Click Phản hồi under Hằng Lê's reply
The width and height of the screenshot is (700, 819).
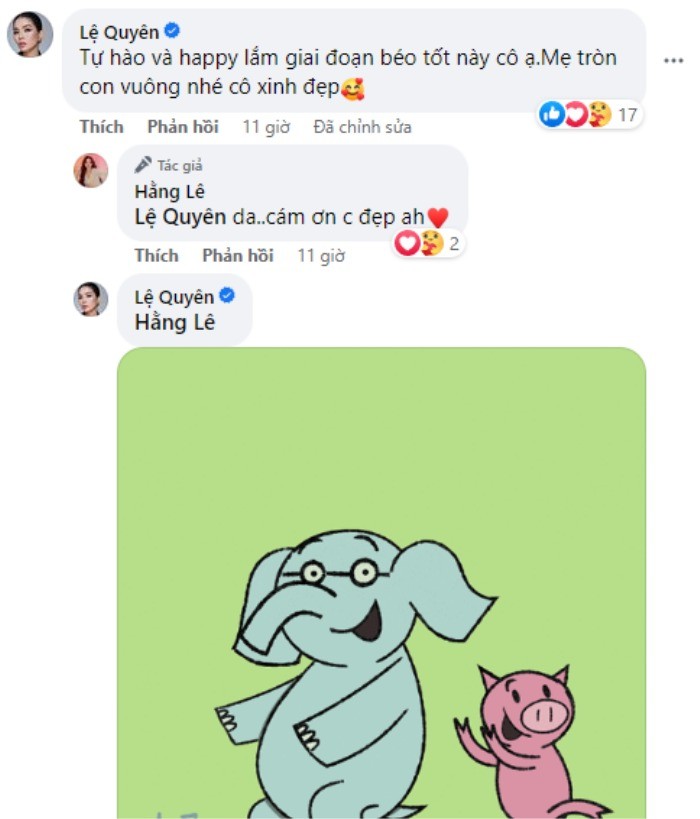pos(237,255)
